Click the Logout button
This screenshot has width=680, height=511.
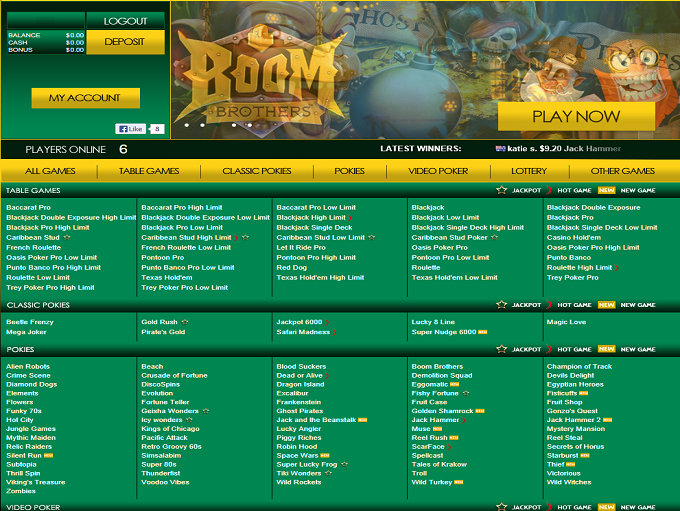coord(125,21)
